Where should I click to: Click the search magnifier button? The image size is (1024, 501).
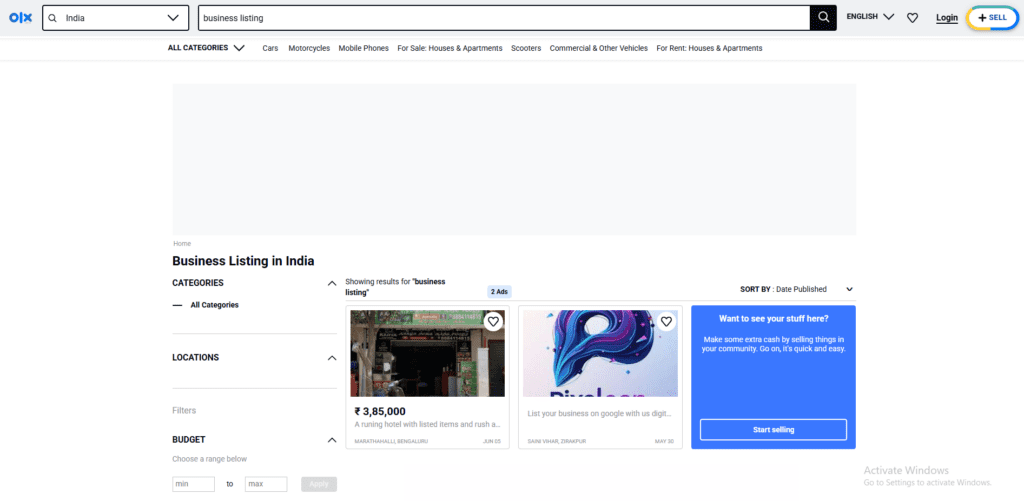(823, 18)
